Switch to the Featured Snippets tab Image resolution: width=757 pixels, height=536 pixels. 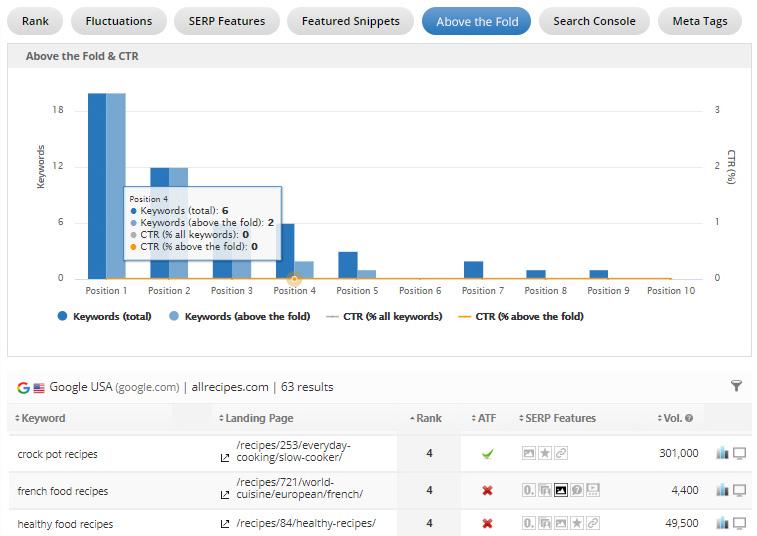click(350, 21)
